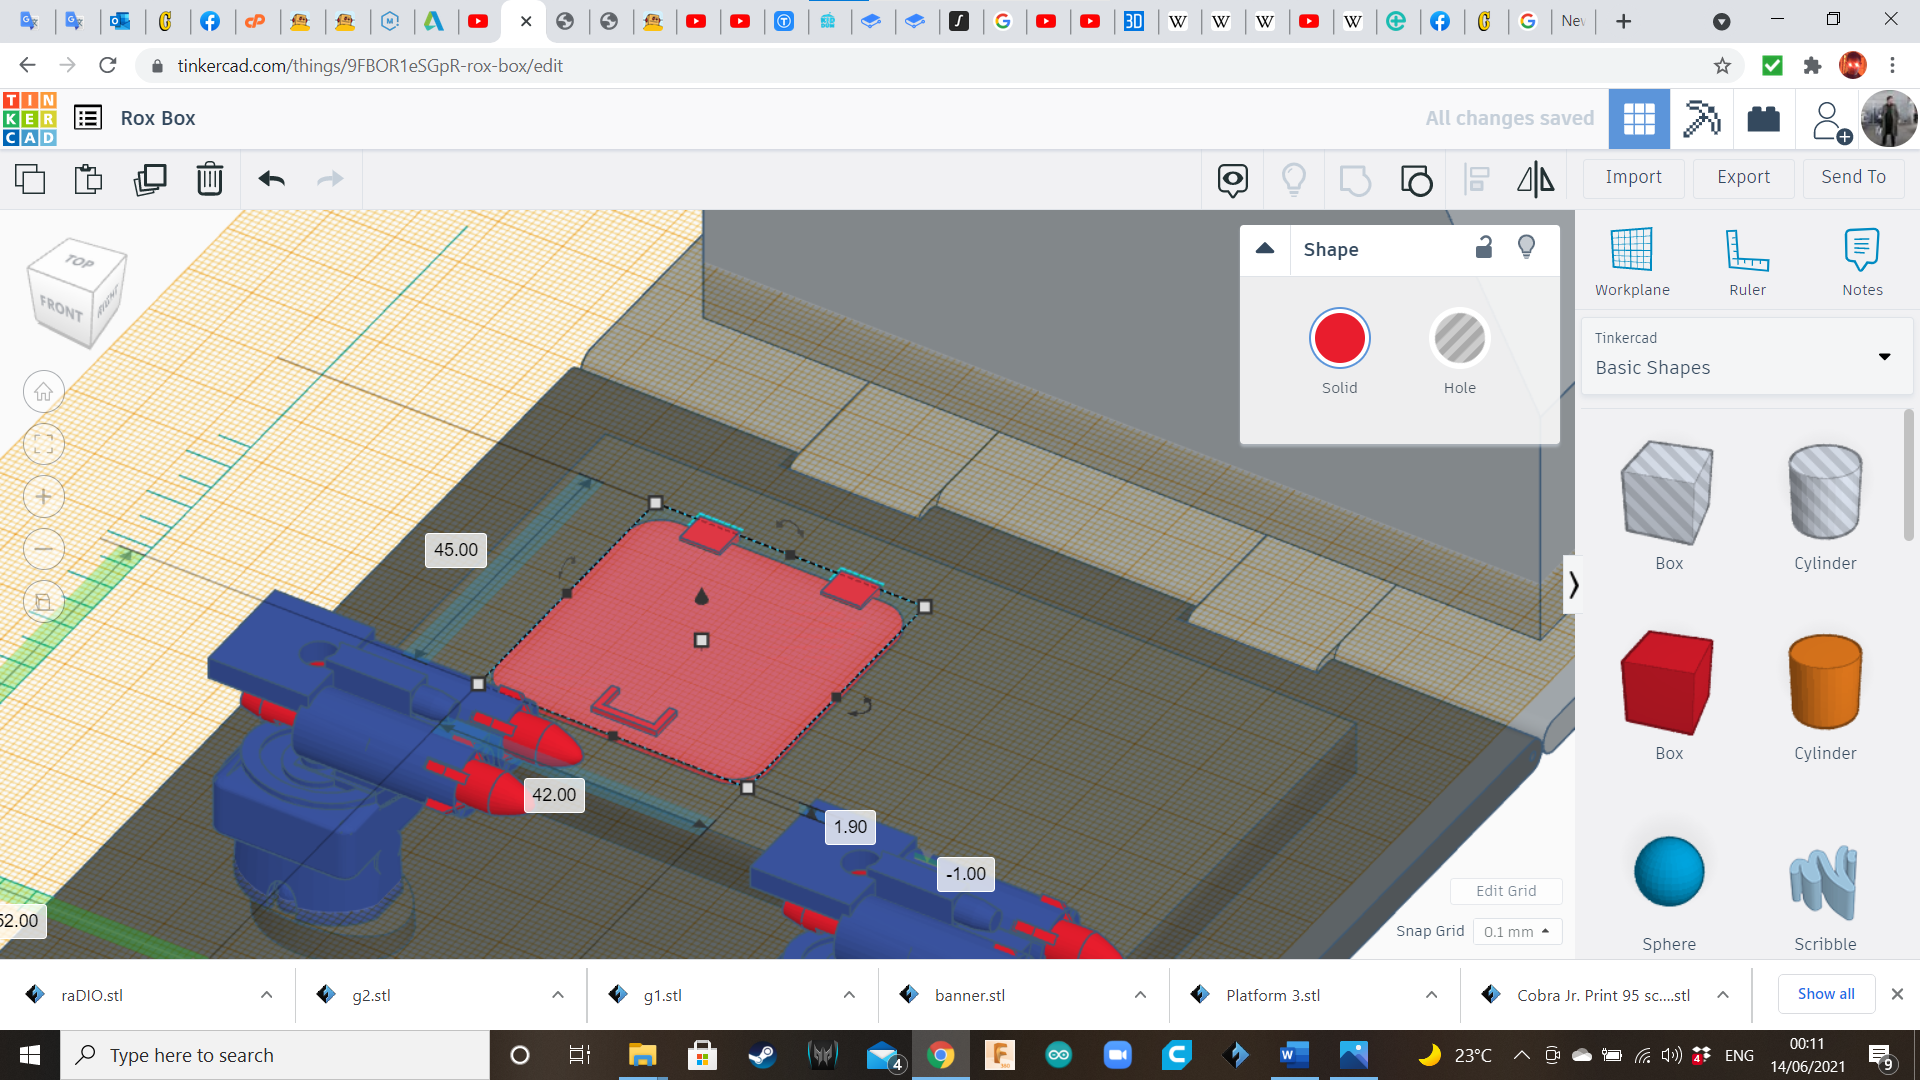Toggle the shape lock icon
This screenshot has width=1920, height=1080.
click(1484, 248)
